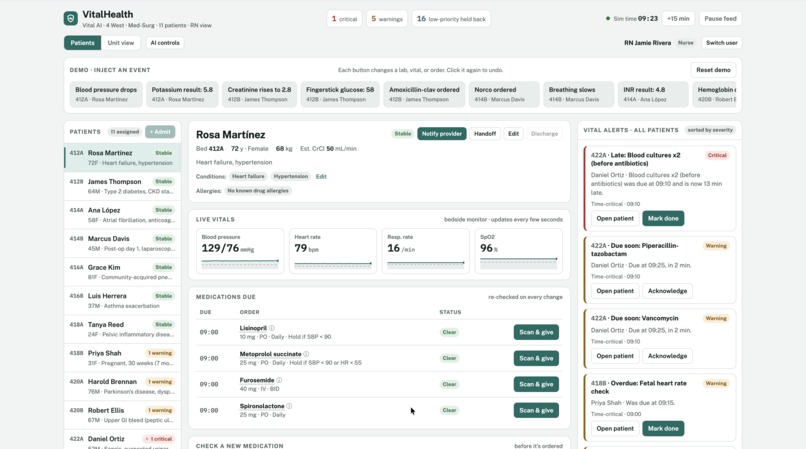Click the 5 warnings counter pill
The width and height of the screenshot is (806, 449).
387,19
